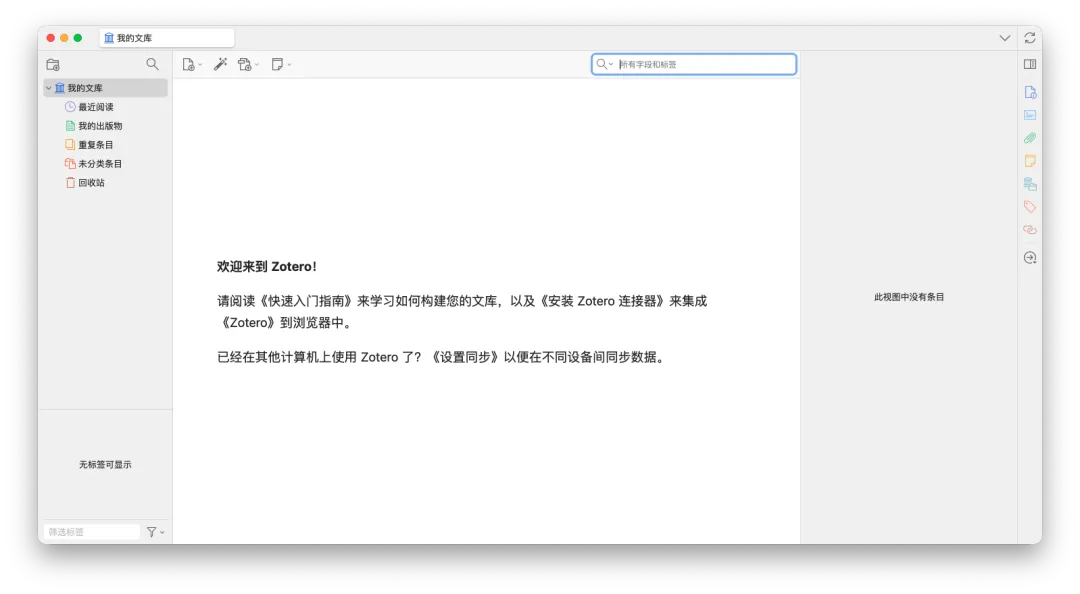Click the Locate arrow circle icon
Image resolution: width=1080 pixels, height=594 pixels.
point(1030,258)
